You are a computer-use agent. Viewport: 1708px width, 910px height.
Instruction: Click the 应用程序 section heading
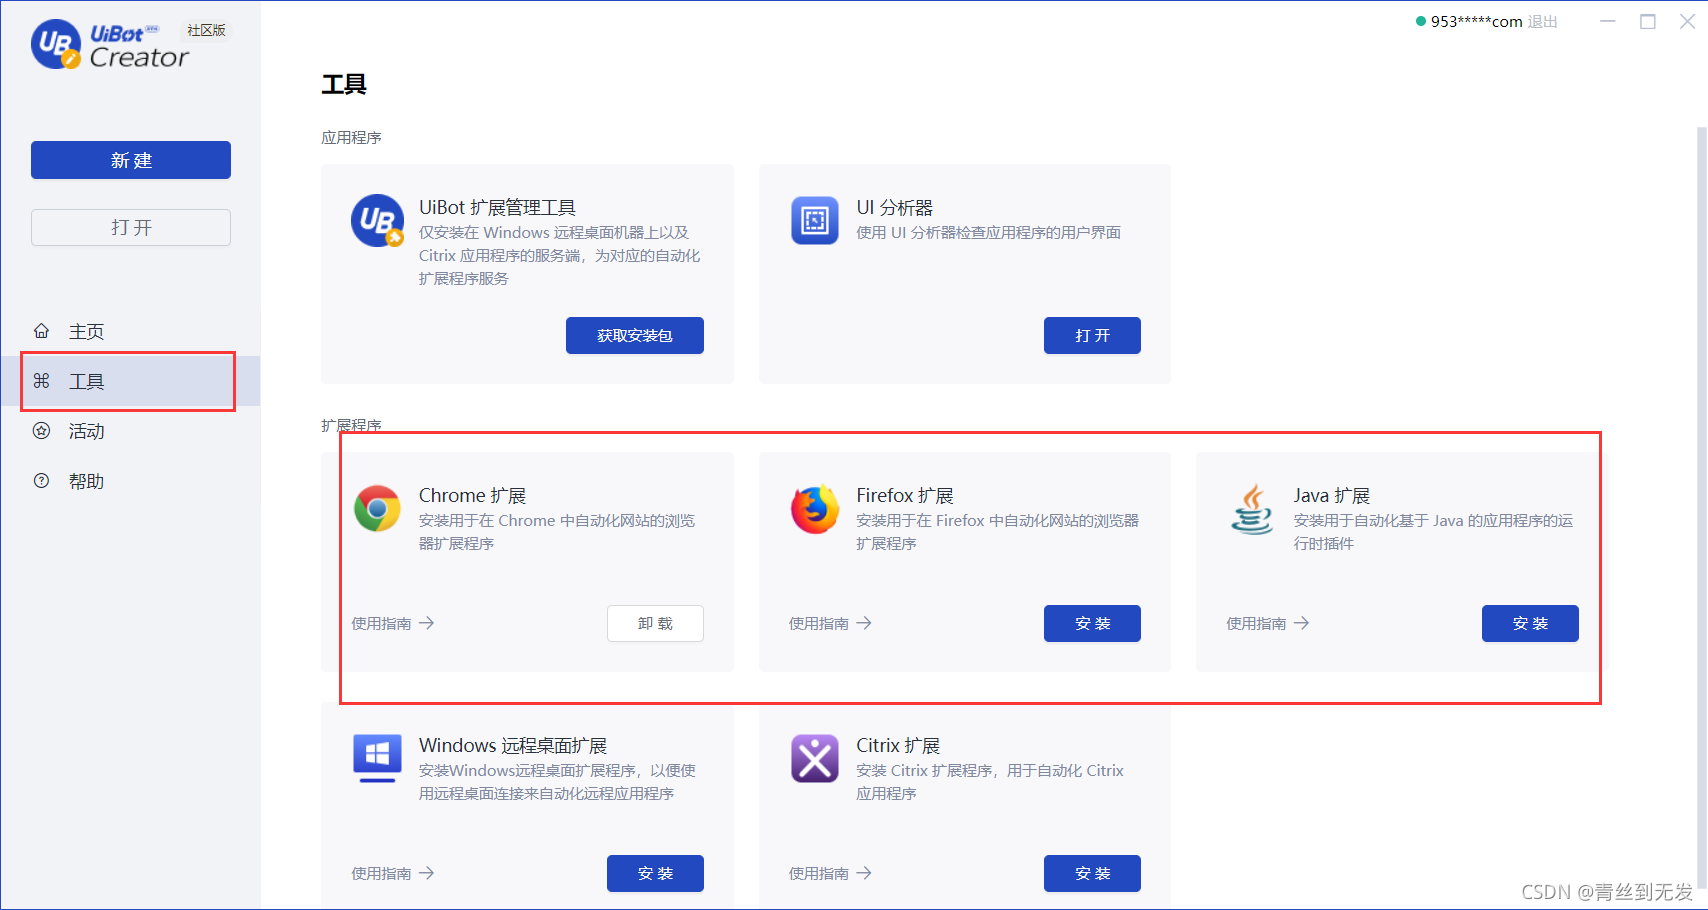[351, 137]
